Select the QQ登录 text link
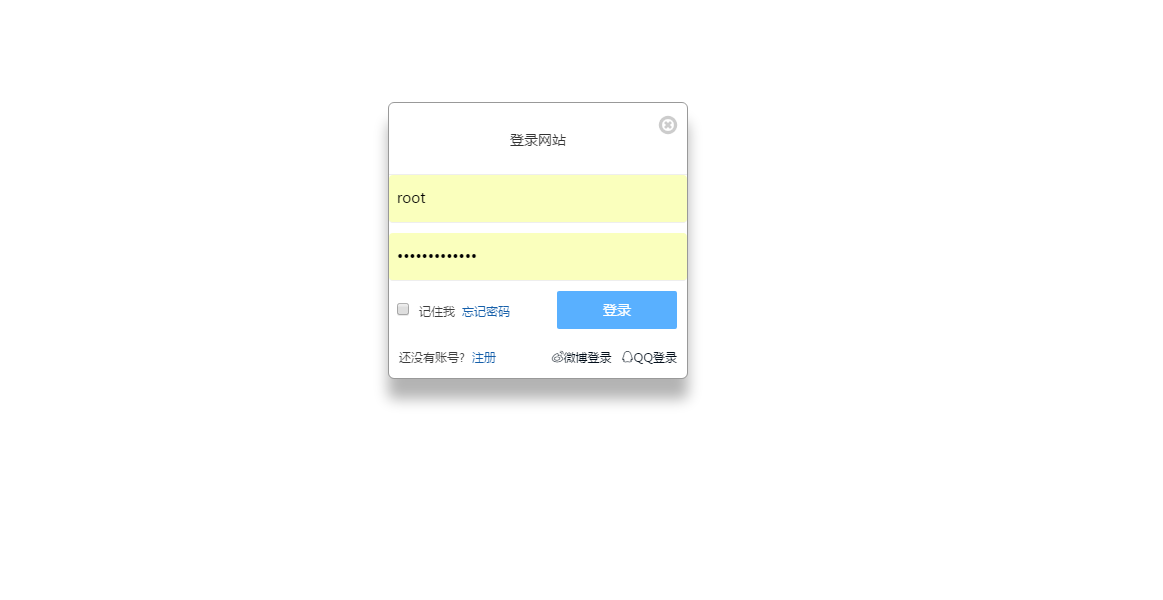Image resolution: width=1163 pixels, height=600 pixels. click(x=655, y=357)
